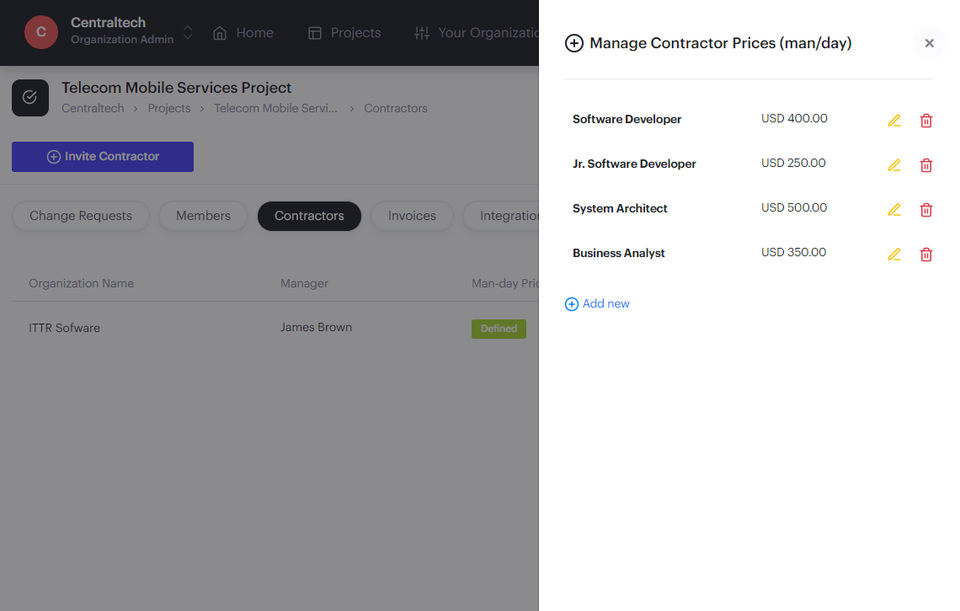960x611 pixels.
Task: Delete the Software Developer price entry
Action: [x=926, y=121]
